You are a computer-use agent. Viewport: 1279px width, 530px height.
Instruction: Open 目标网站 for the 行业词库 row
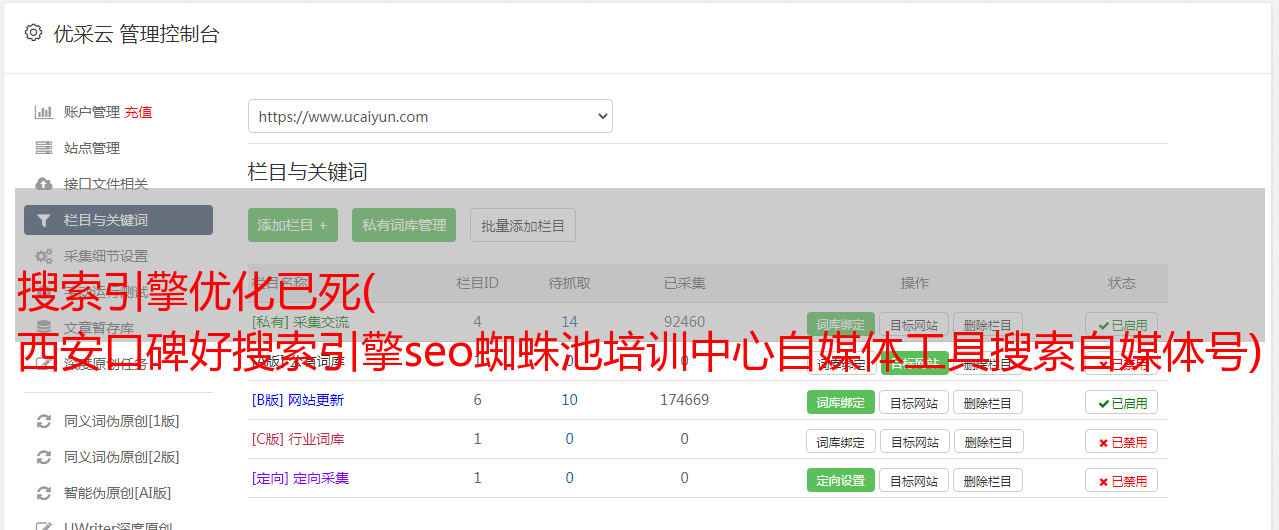click(x=914, y=441)
